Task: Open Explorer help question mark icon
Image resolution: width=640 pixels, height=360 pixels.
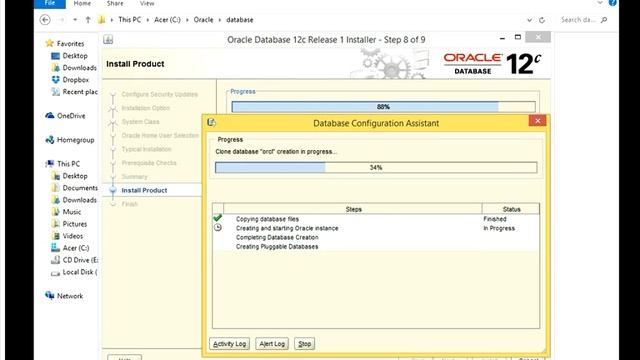Action: pos(612,3)
